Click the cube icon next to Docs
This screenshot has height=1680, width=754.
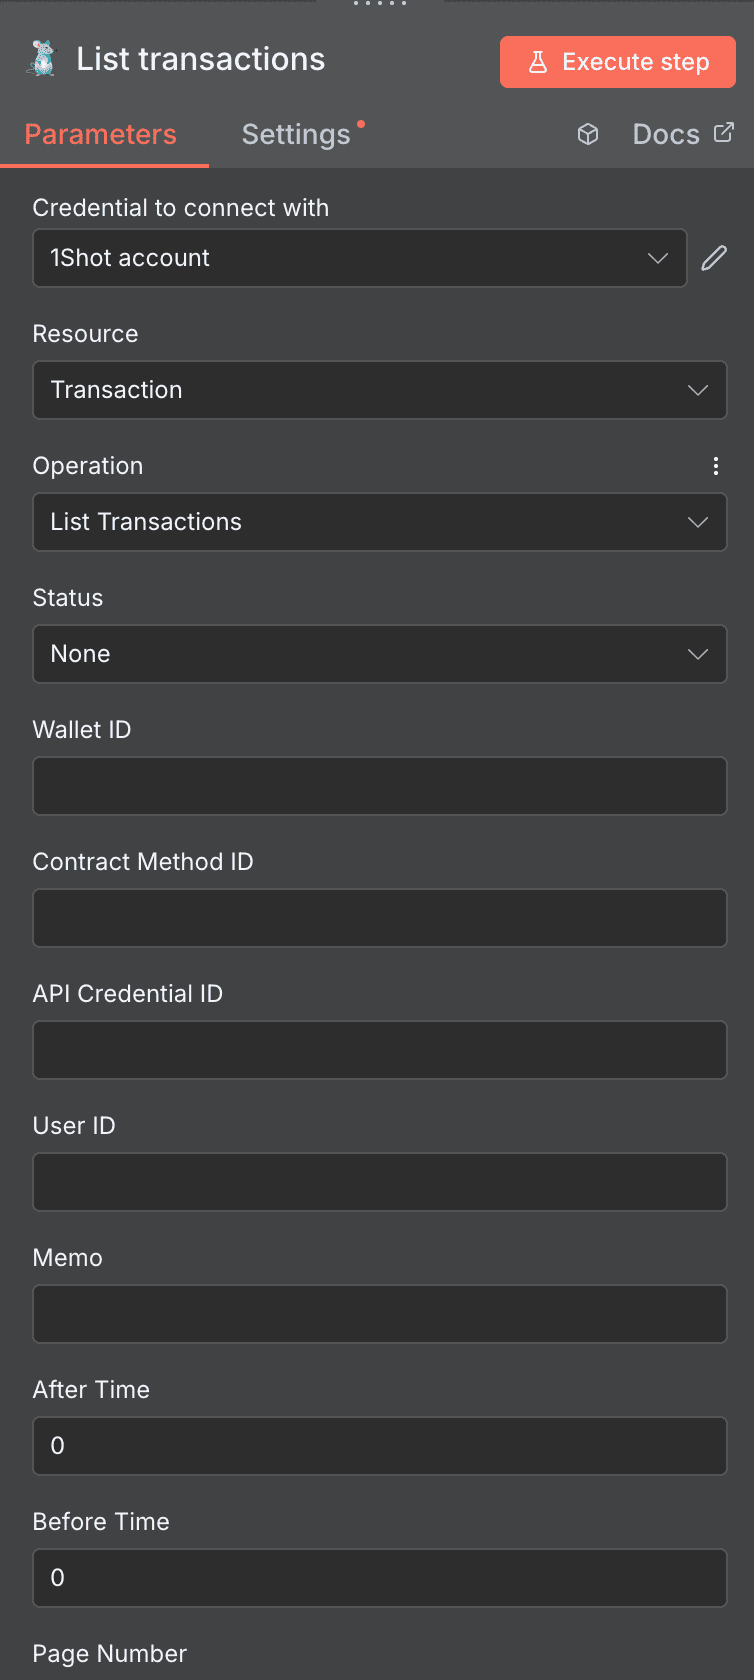point(588,133)
